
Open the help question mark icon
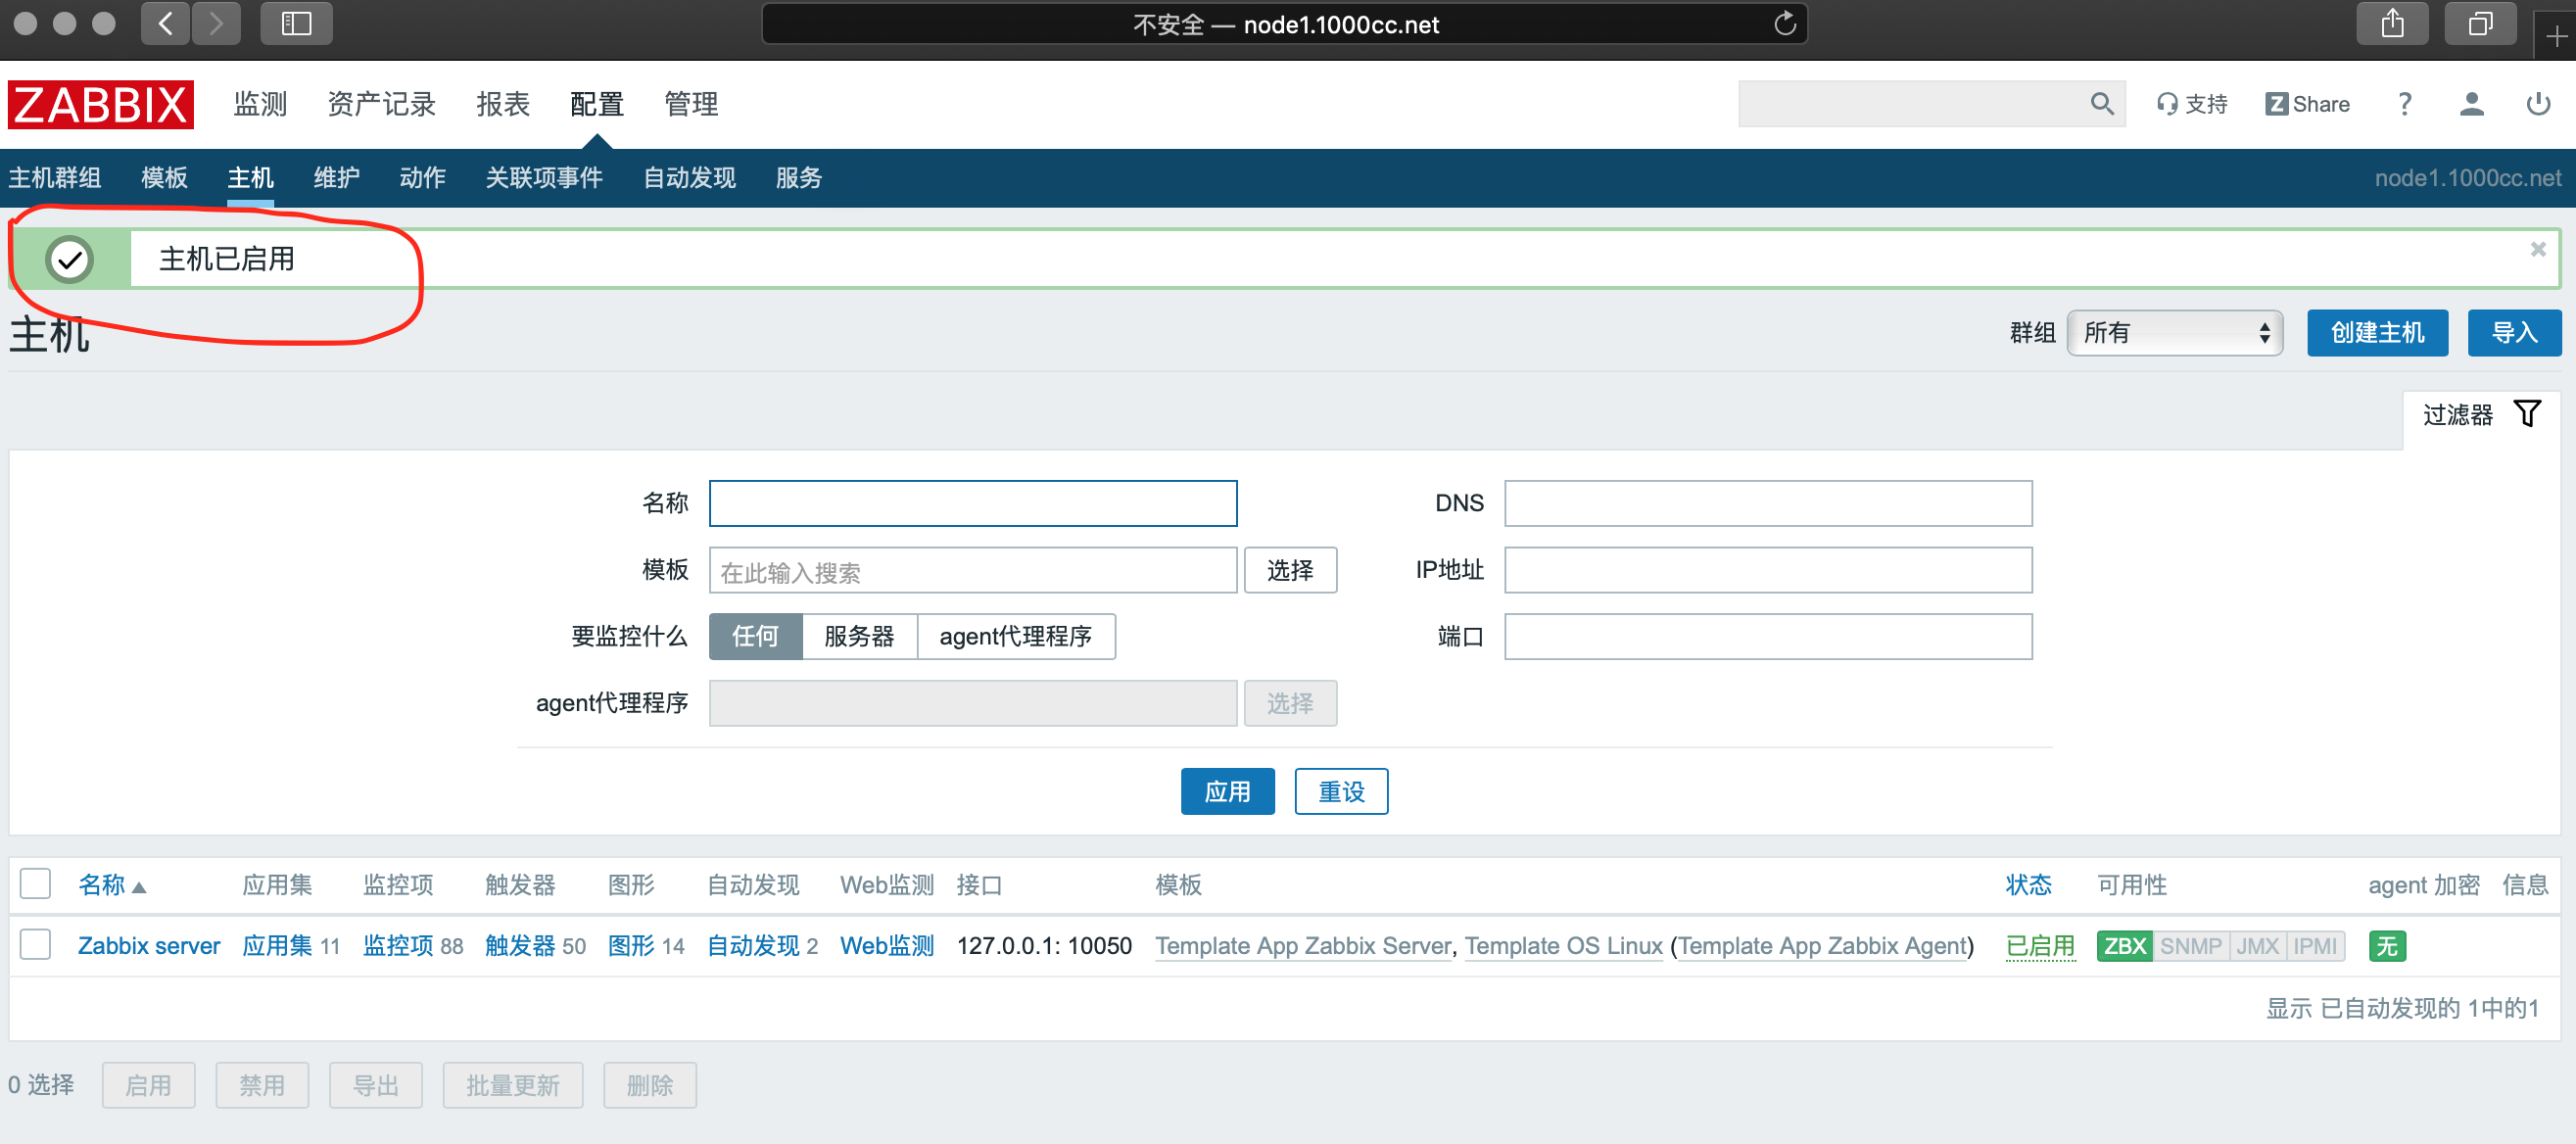coord(2404,104)
